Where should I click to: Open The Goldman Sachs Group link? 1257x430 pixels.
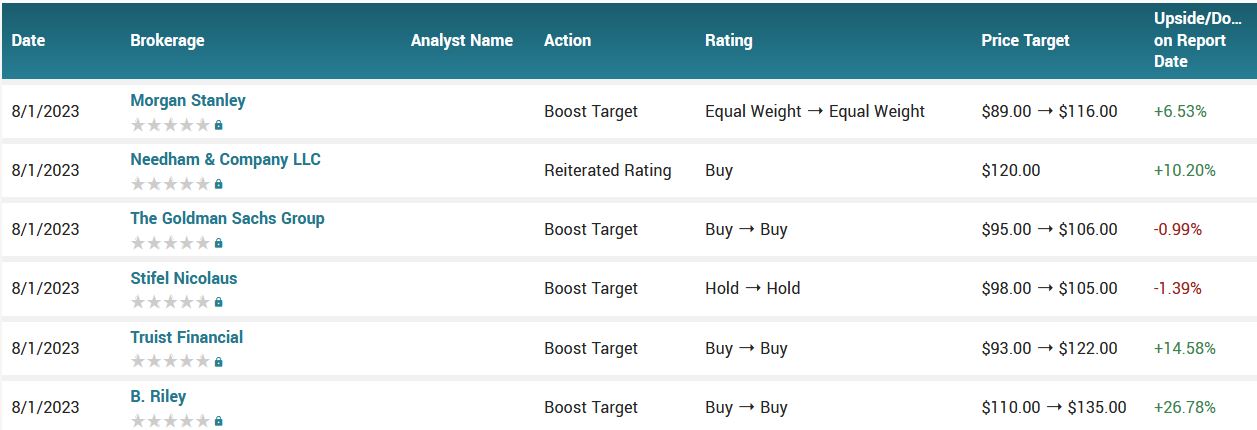point(227,218)
